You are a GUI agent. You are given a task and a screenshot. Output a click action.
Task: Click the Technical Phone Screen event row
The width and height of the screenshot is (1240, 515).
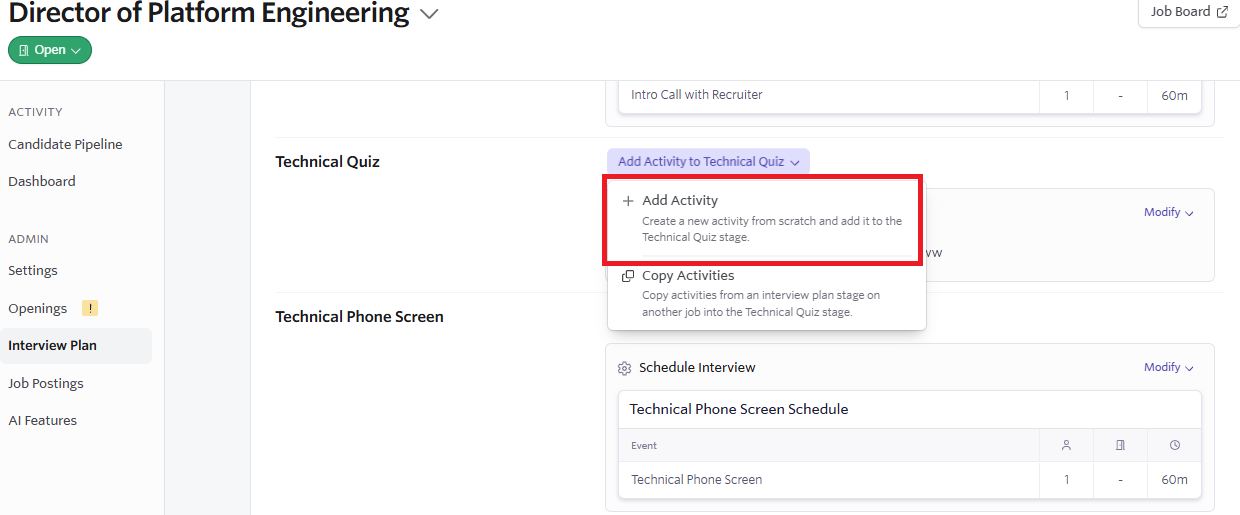909,480
